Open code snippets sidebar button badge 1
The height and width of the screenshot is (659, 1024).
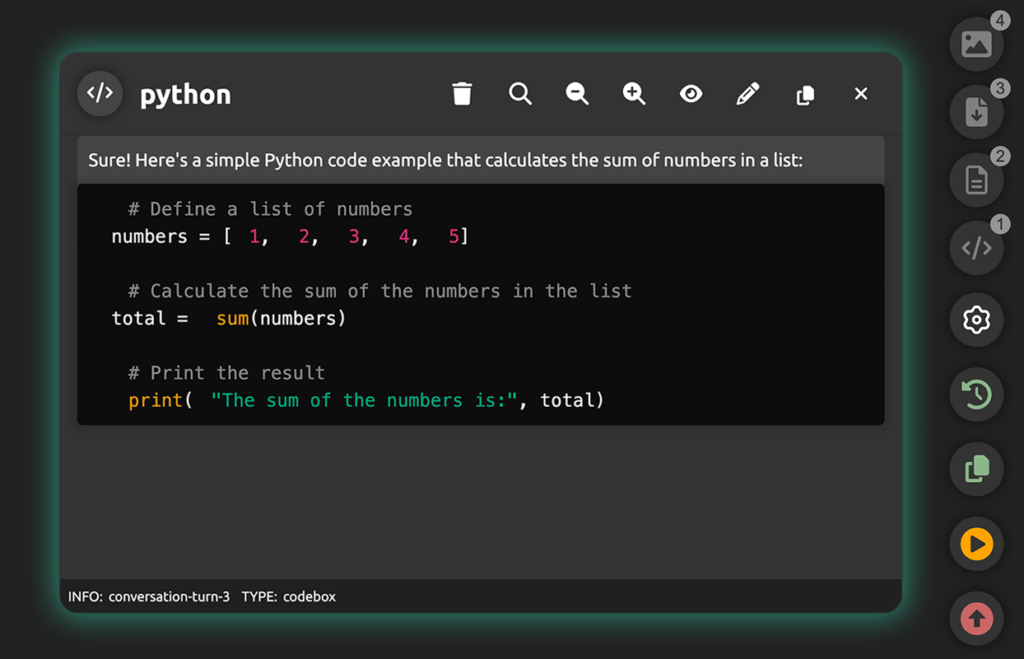(x=976, y=248)
